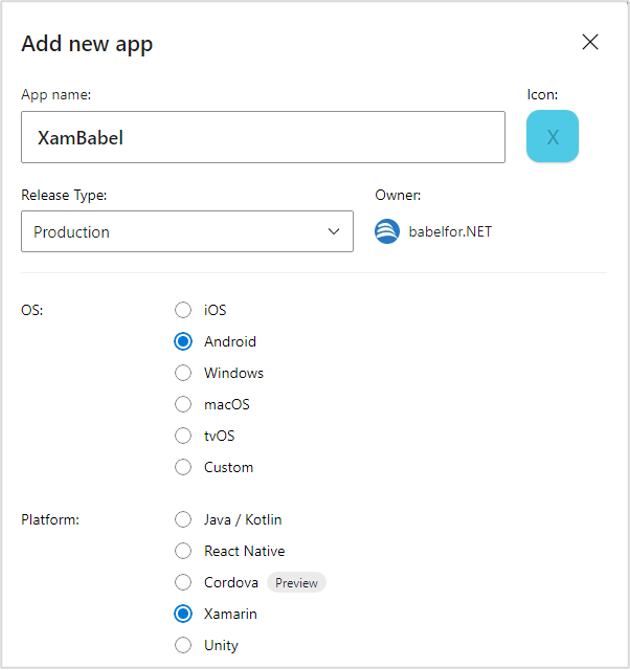This screenshot has height=670, width=630.
Task: Select the Xamarin platform option
Action: pos(183,614)
